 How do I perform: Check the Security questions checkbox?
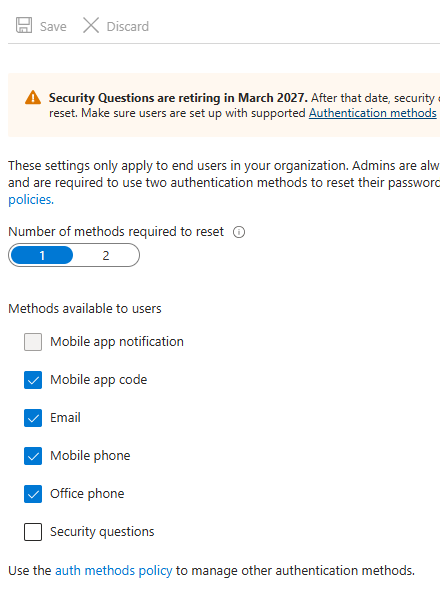tap(33, 532)
